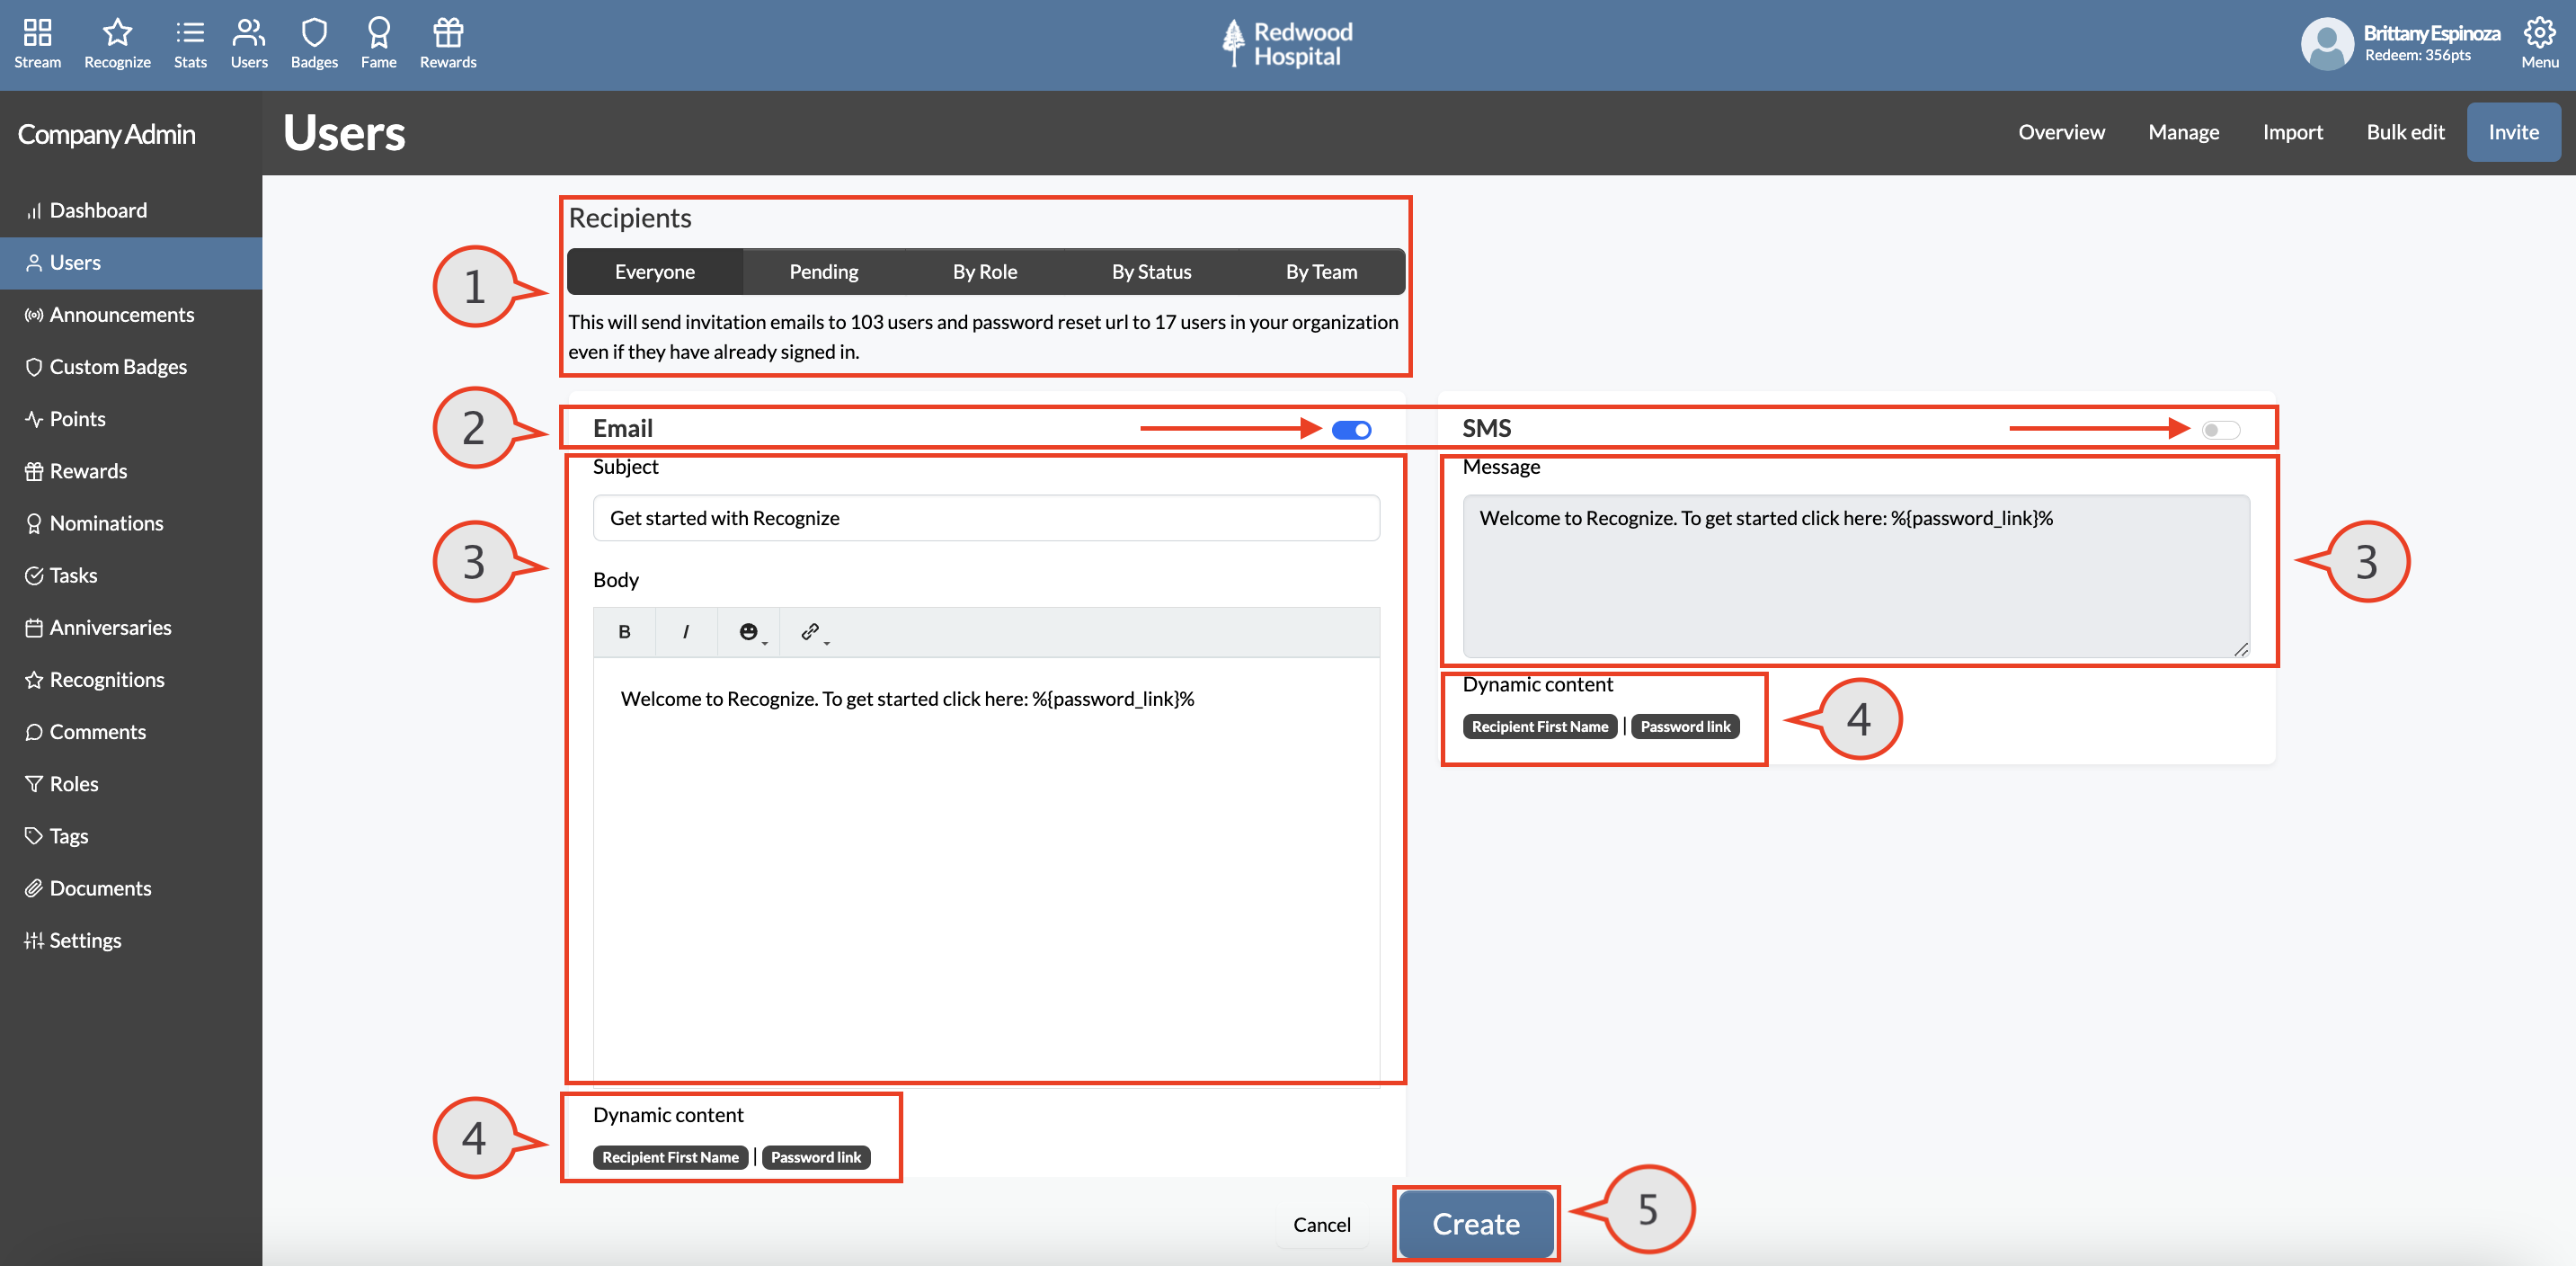Open Nominations in the sidebar
Screen dimensions: 2576x1266
(x=131, y=523)
